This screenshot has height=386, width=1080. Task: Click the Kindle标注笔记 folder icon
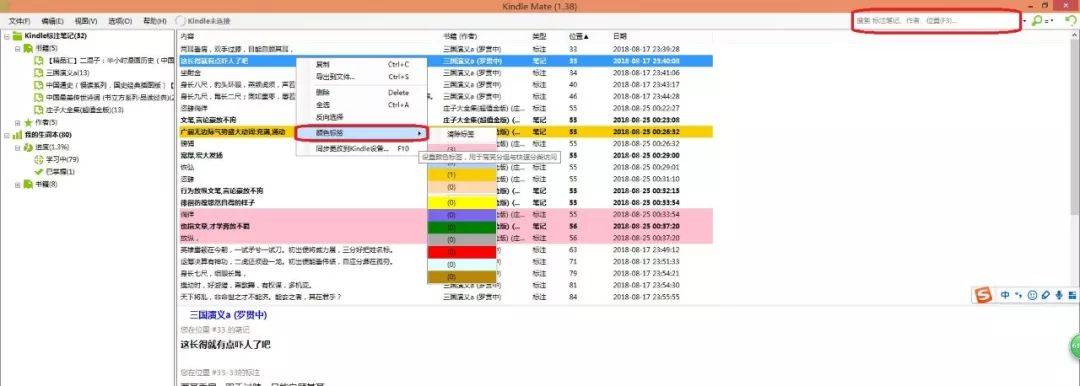click(x=17, y=36)
